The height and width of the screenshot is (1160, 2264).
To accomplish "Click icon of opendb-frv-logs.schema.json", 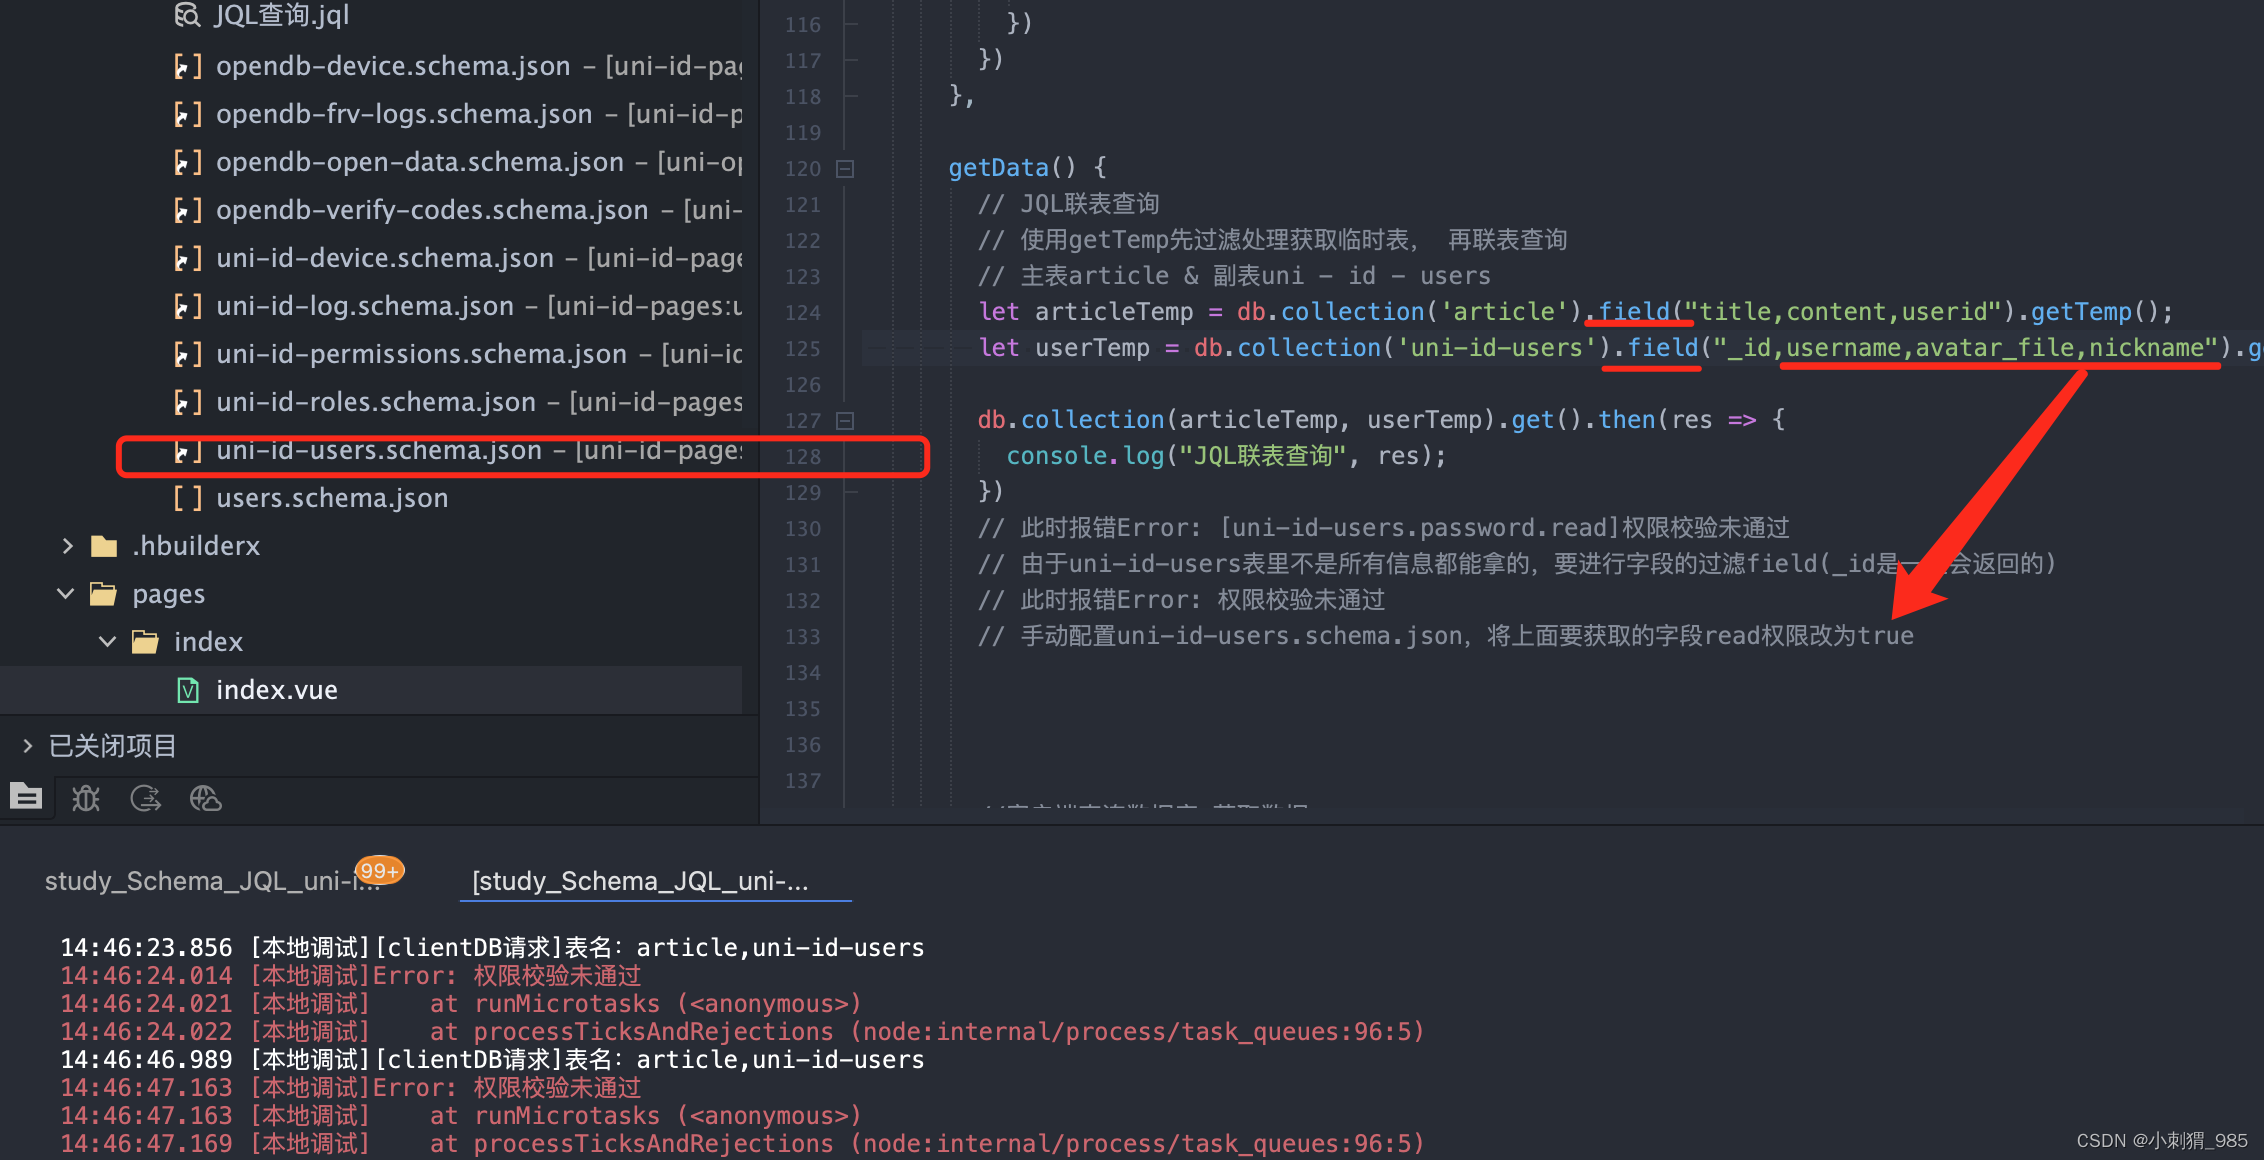I will tap(188, 114).
